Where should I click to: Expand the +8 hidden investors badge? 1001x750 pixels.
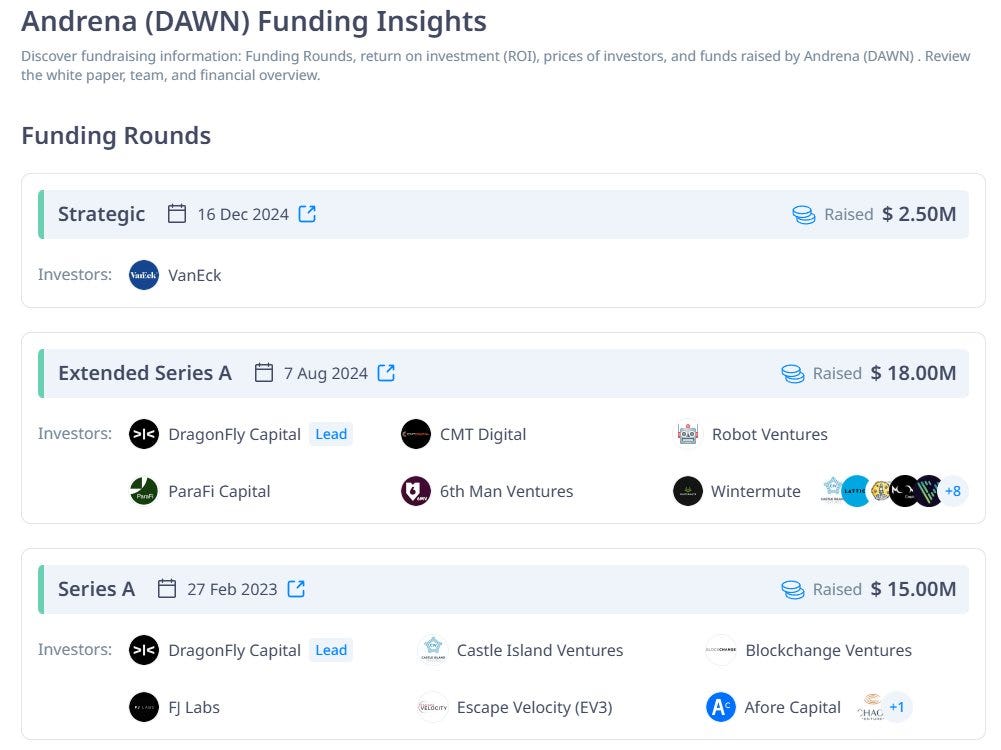(952, 491)
